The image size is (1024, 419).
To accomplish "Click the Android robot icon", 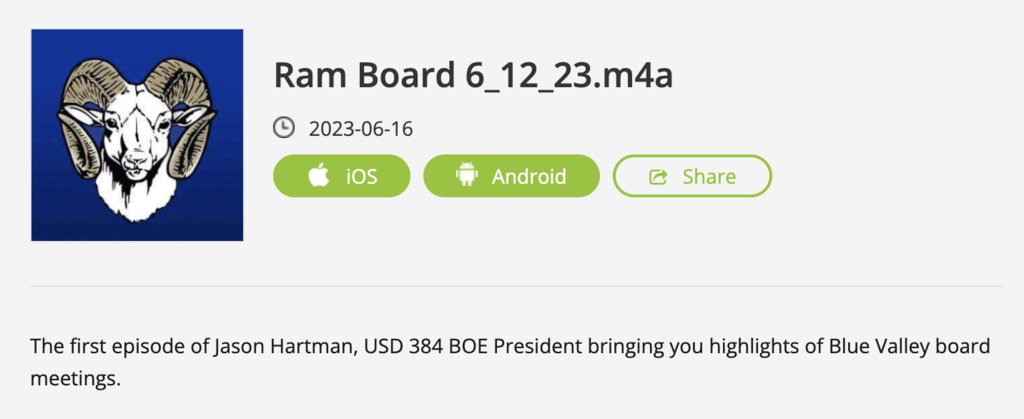I will coord(466,176).
